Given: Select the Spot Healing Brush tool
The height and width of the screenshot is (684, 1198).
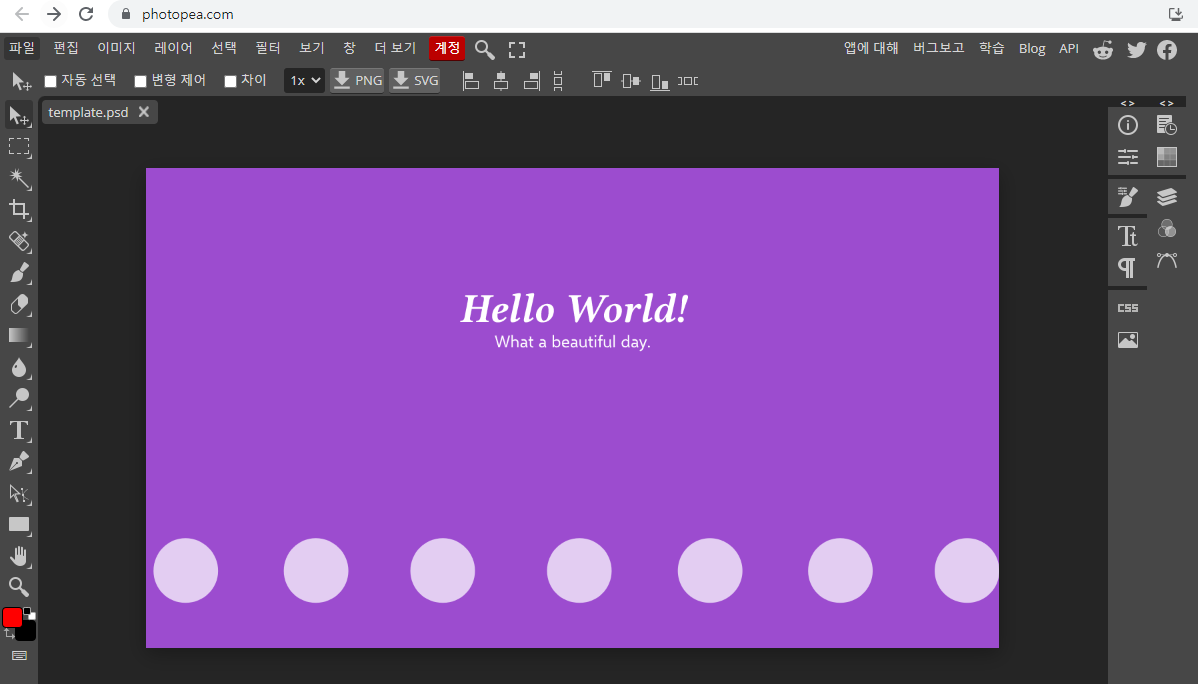Looking at the screenshot, I should [19, 242].
